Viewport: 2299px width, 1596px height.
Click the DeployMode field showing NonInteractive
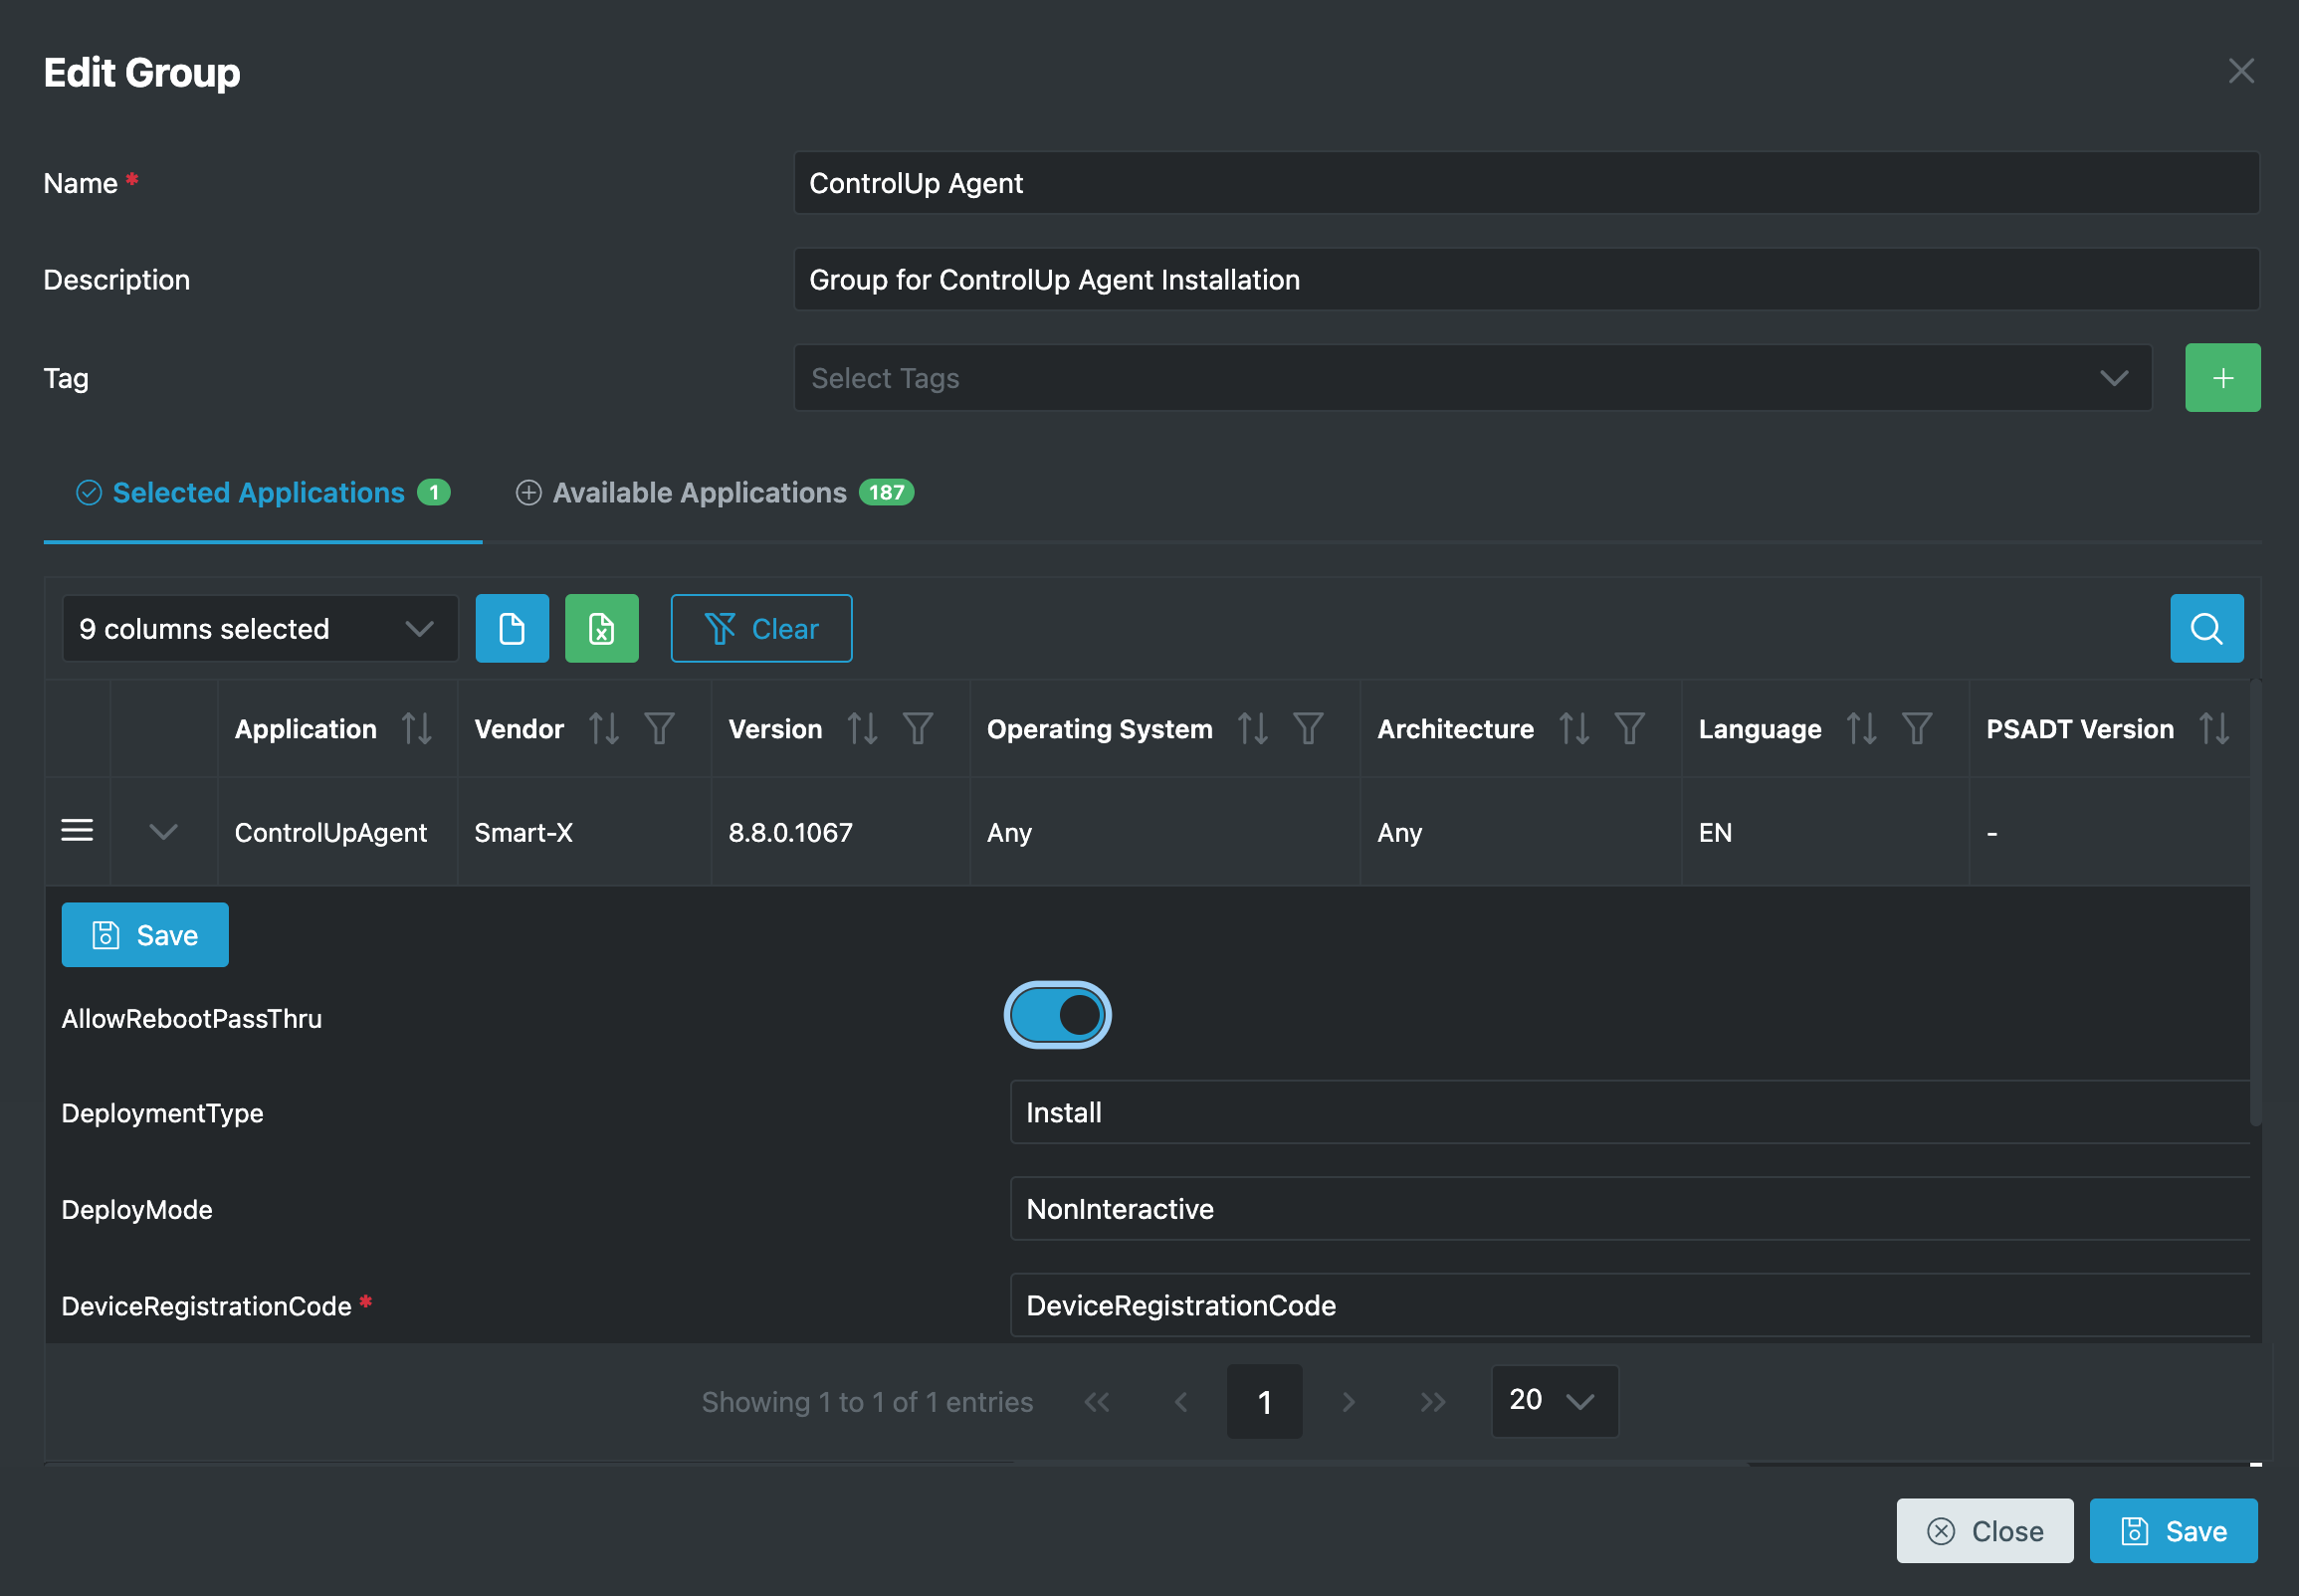(x=1630, y=1209)
